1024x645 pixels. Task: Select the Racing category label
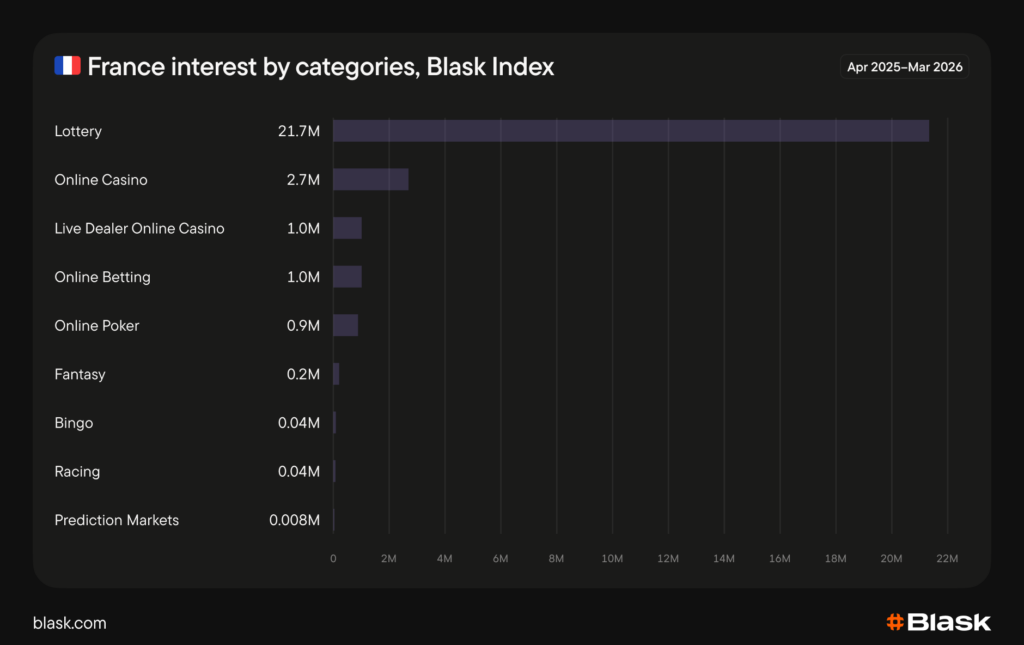(77, 471)
